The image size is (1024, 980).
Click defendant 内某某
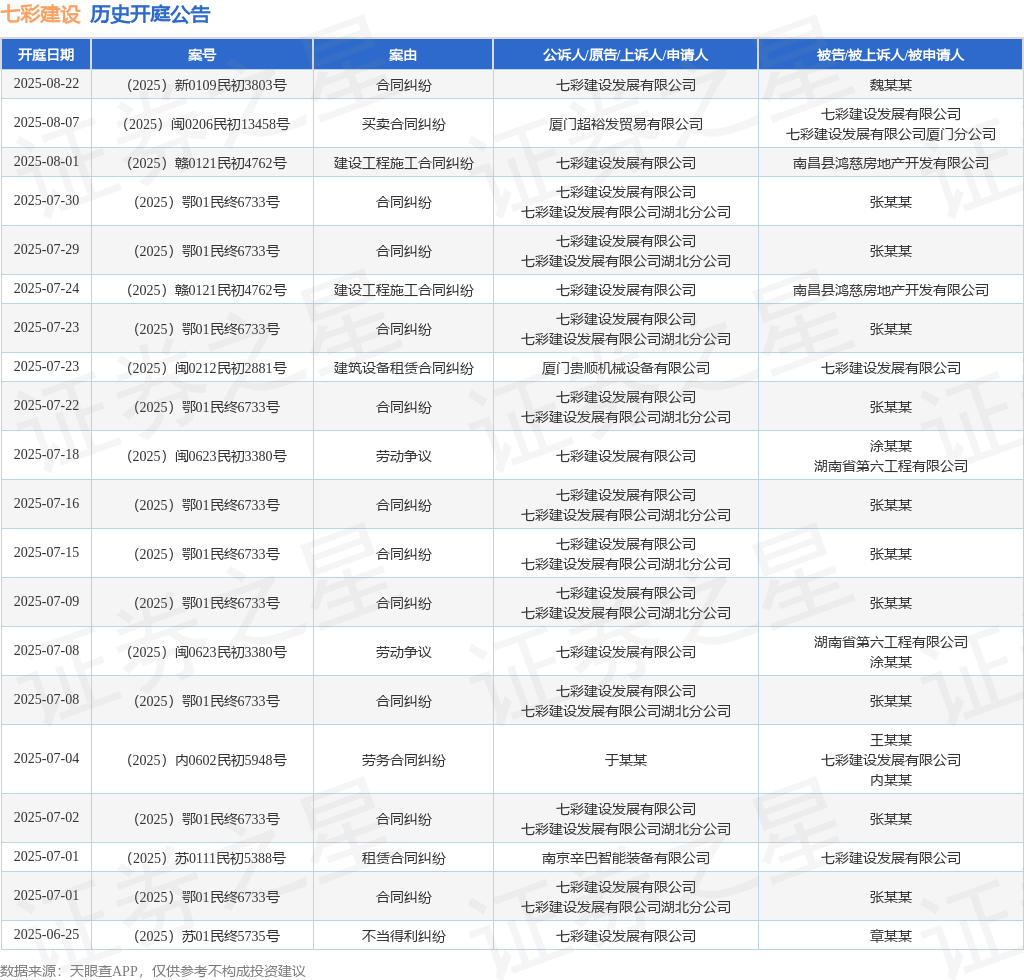[x=891, y=780]
